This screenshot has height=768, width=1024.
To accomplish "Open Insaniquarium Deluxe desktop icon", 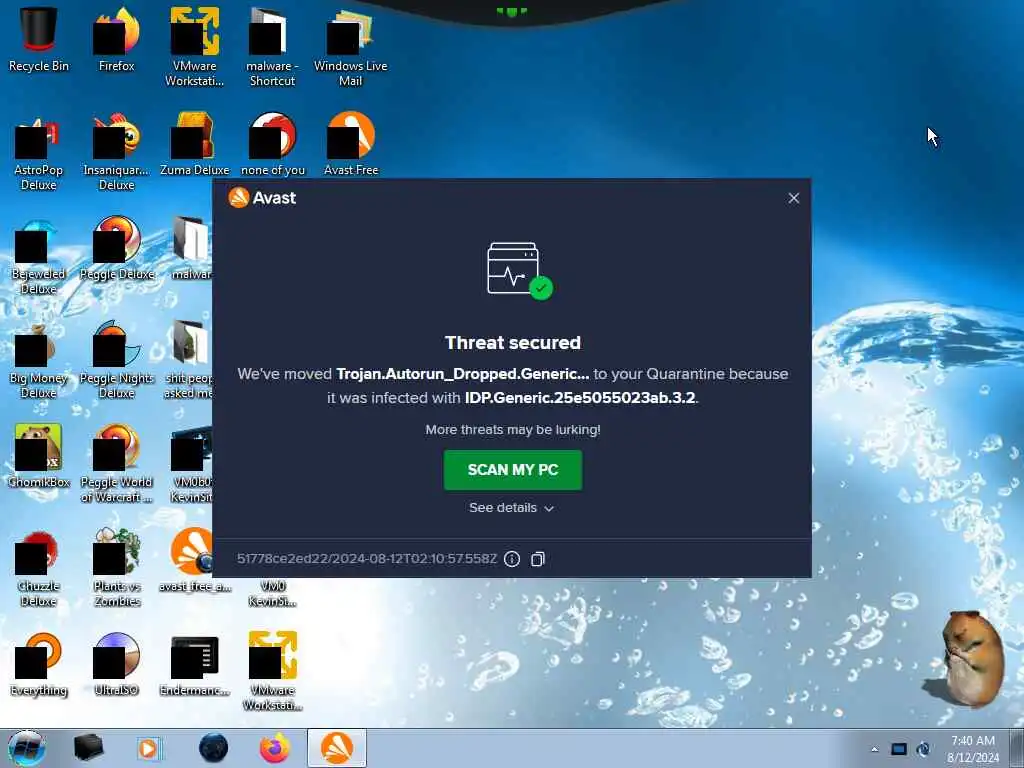I will pyautogui.click(x=116, y=150).
